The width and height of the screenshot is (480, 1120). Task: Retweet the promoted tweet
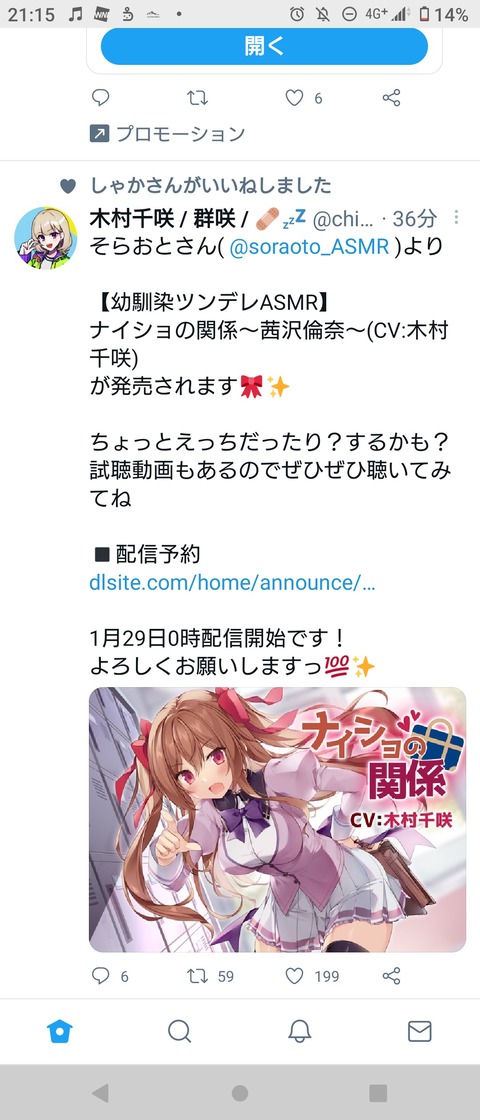click(x=197, y=97)
